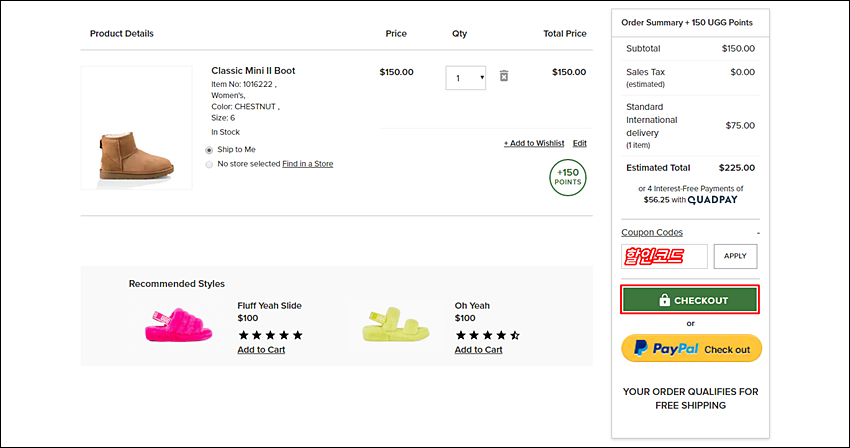This screenshot has width=850, height=448.
Task: Click the QUADPAY logo text
Action: point(712,200)
